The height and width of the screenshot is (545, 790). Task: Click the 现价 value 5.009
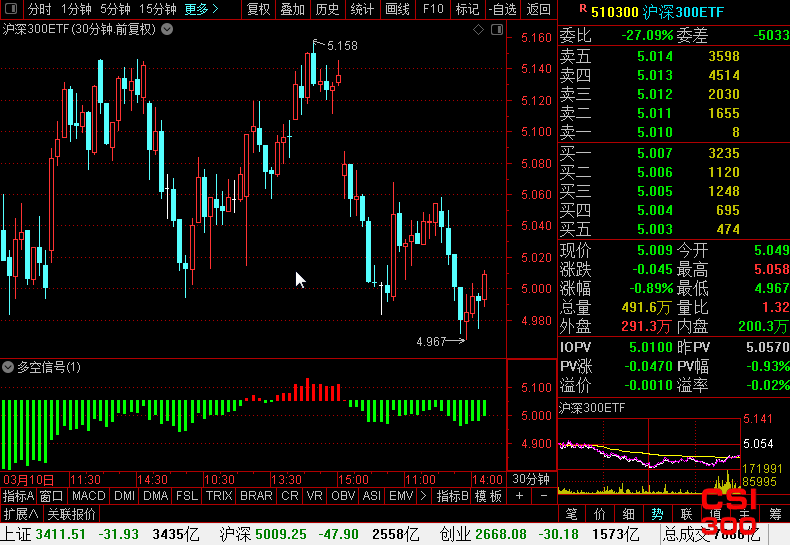point(654,250)
